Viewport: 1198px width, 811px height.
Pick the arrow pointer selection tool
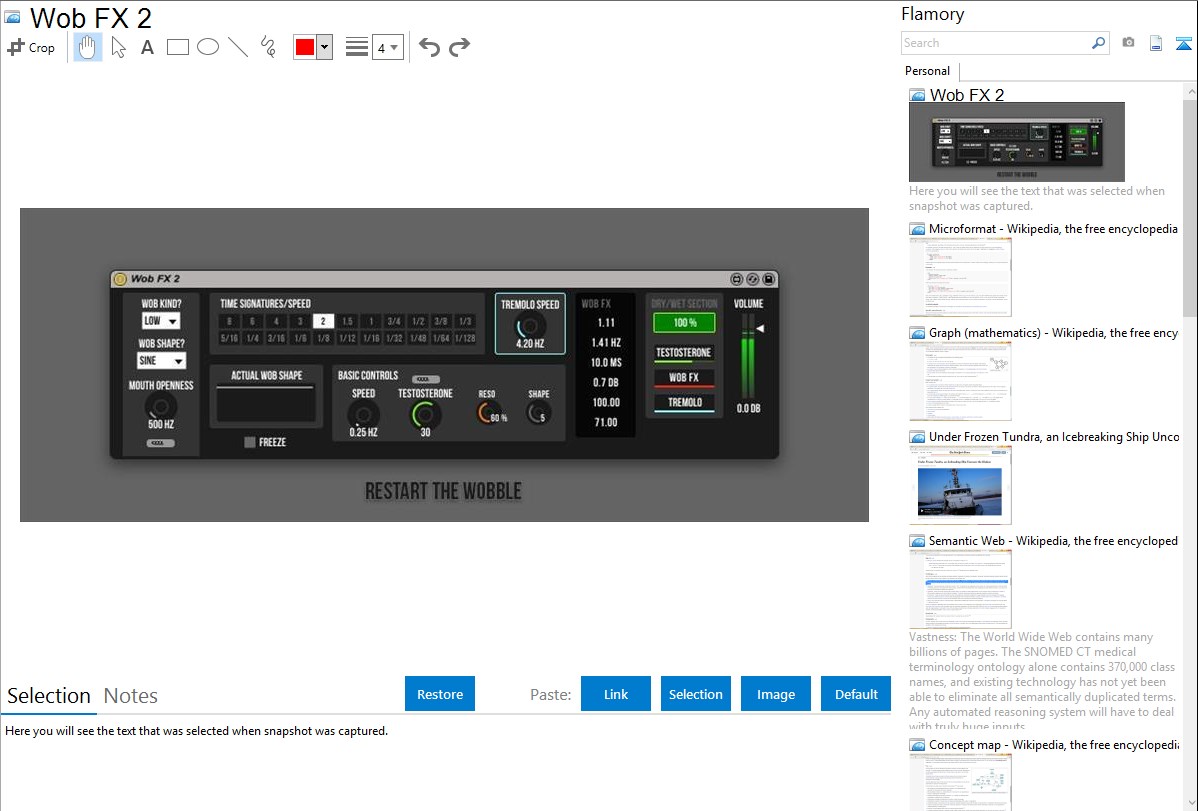pos(118,47)
